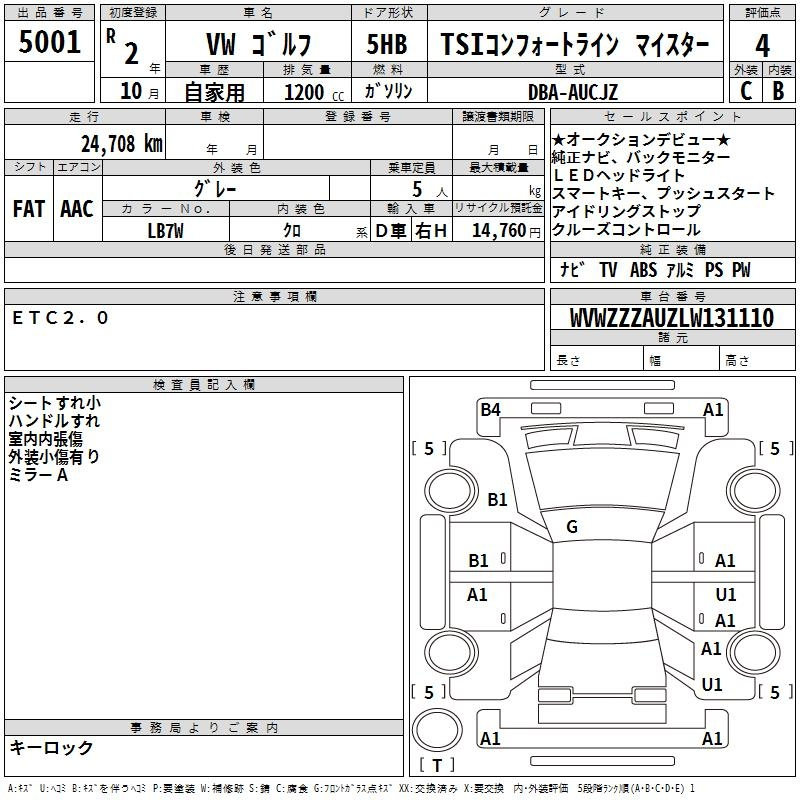Screen dimensions: 800x800
Task: Click the steering side 右H
Action: coord(431,231)
